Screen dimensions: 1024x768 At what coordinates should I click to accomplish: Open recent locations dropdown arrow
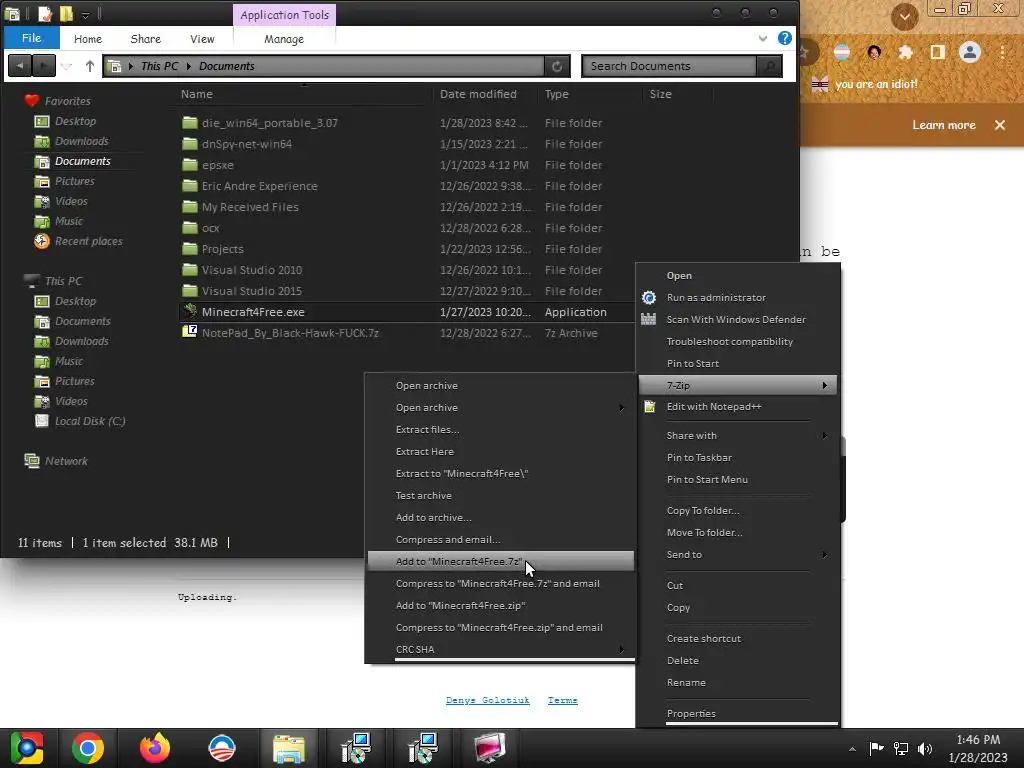click(x=66, y=66)
